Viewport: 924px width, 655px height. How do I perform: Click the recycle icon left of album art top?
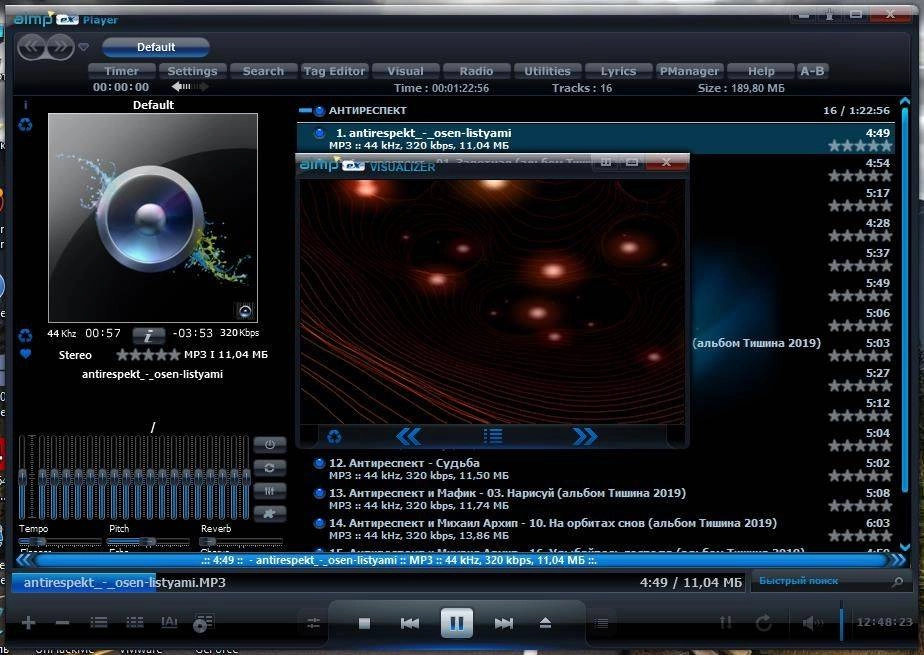click(25, 125)
